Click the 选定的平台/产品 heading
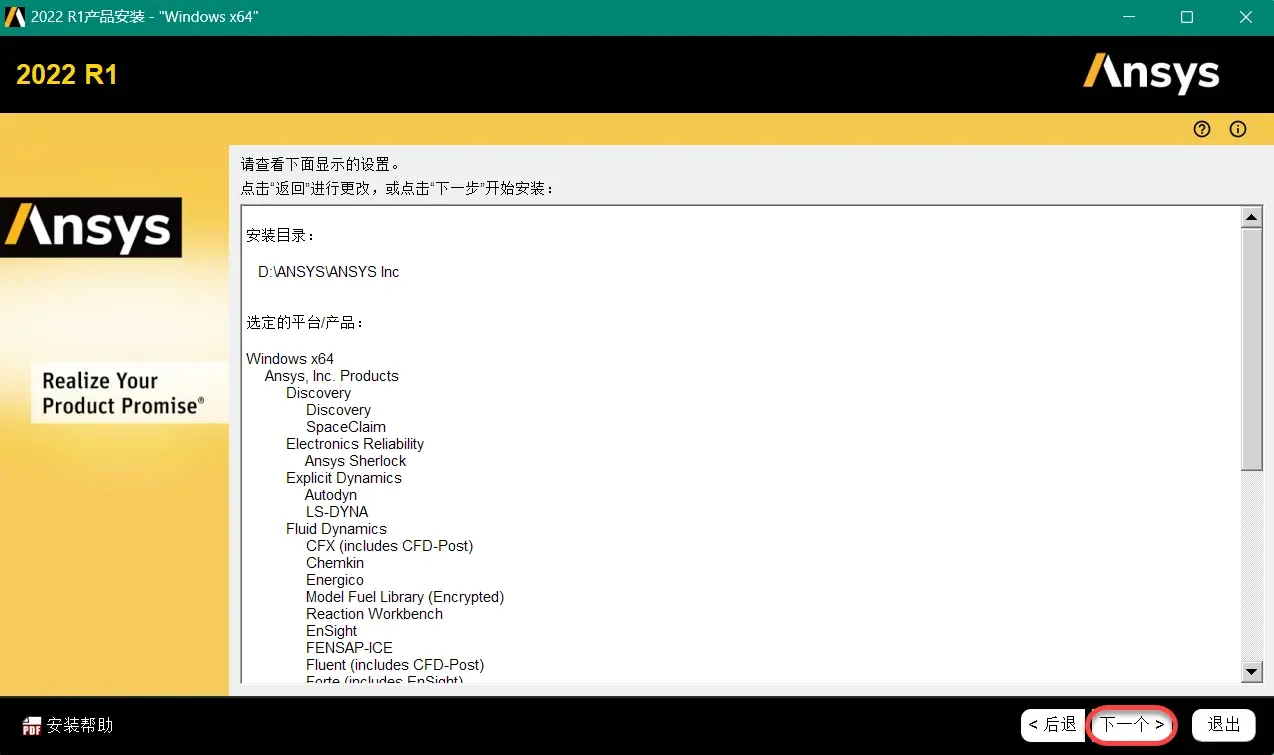Viewport: 1274px width, 755px height. tap(305, 323)
